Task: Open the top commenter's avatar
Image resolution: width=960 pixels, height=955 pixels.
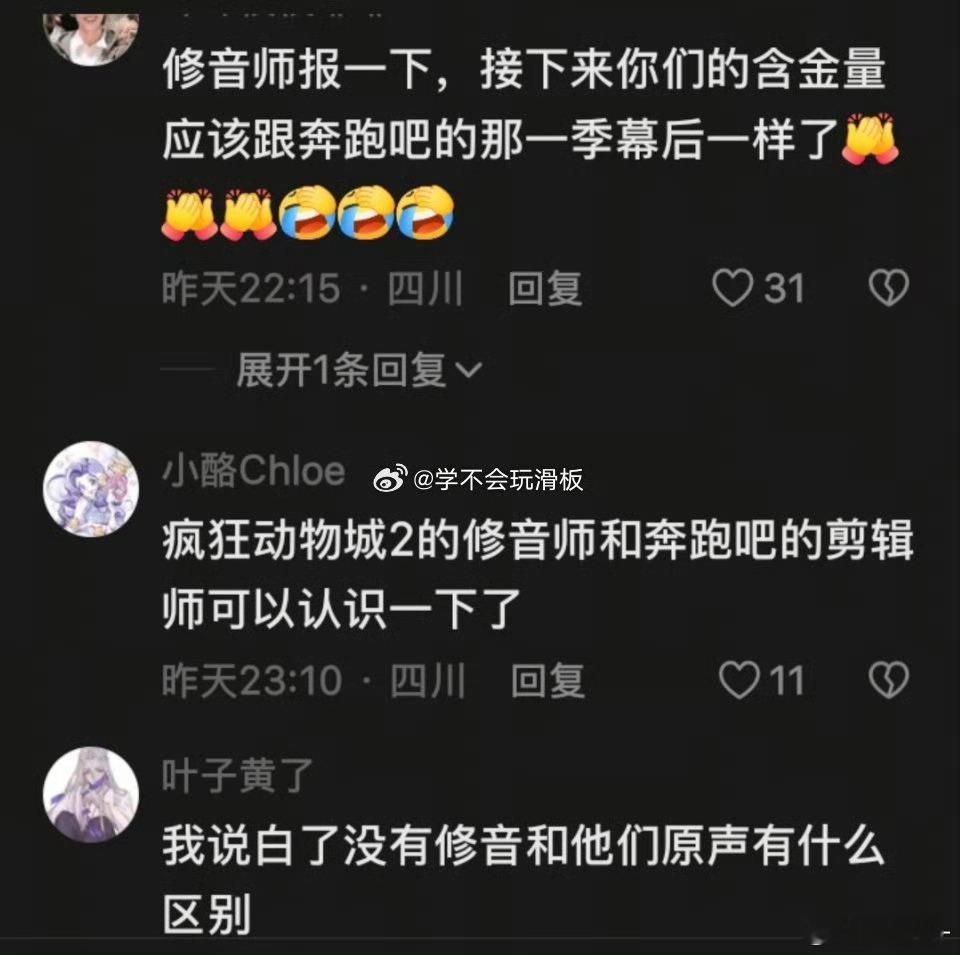Action: 91,38
